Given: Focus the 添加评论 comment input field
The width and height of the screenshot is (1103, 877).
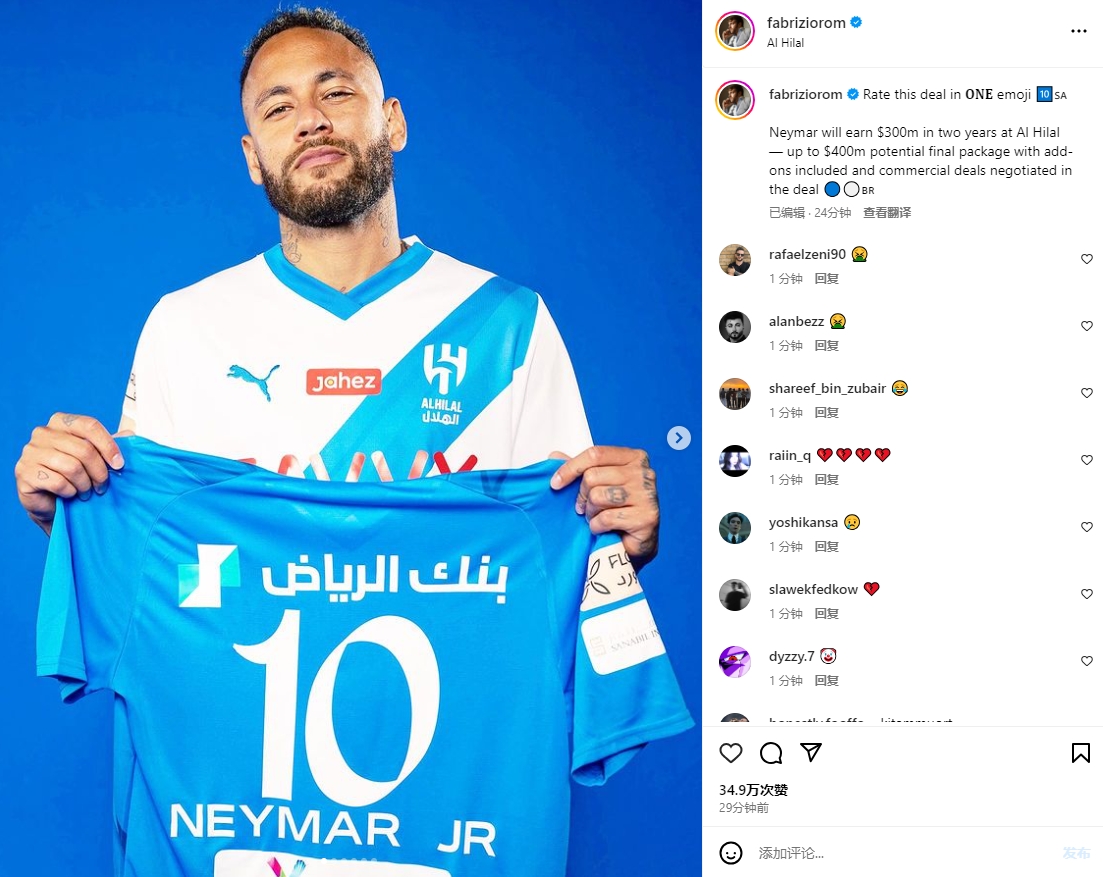Looking at the screenshot, I should pos(904,853).
